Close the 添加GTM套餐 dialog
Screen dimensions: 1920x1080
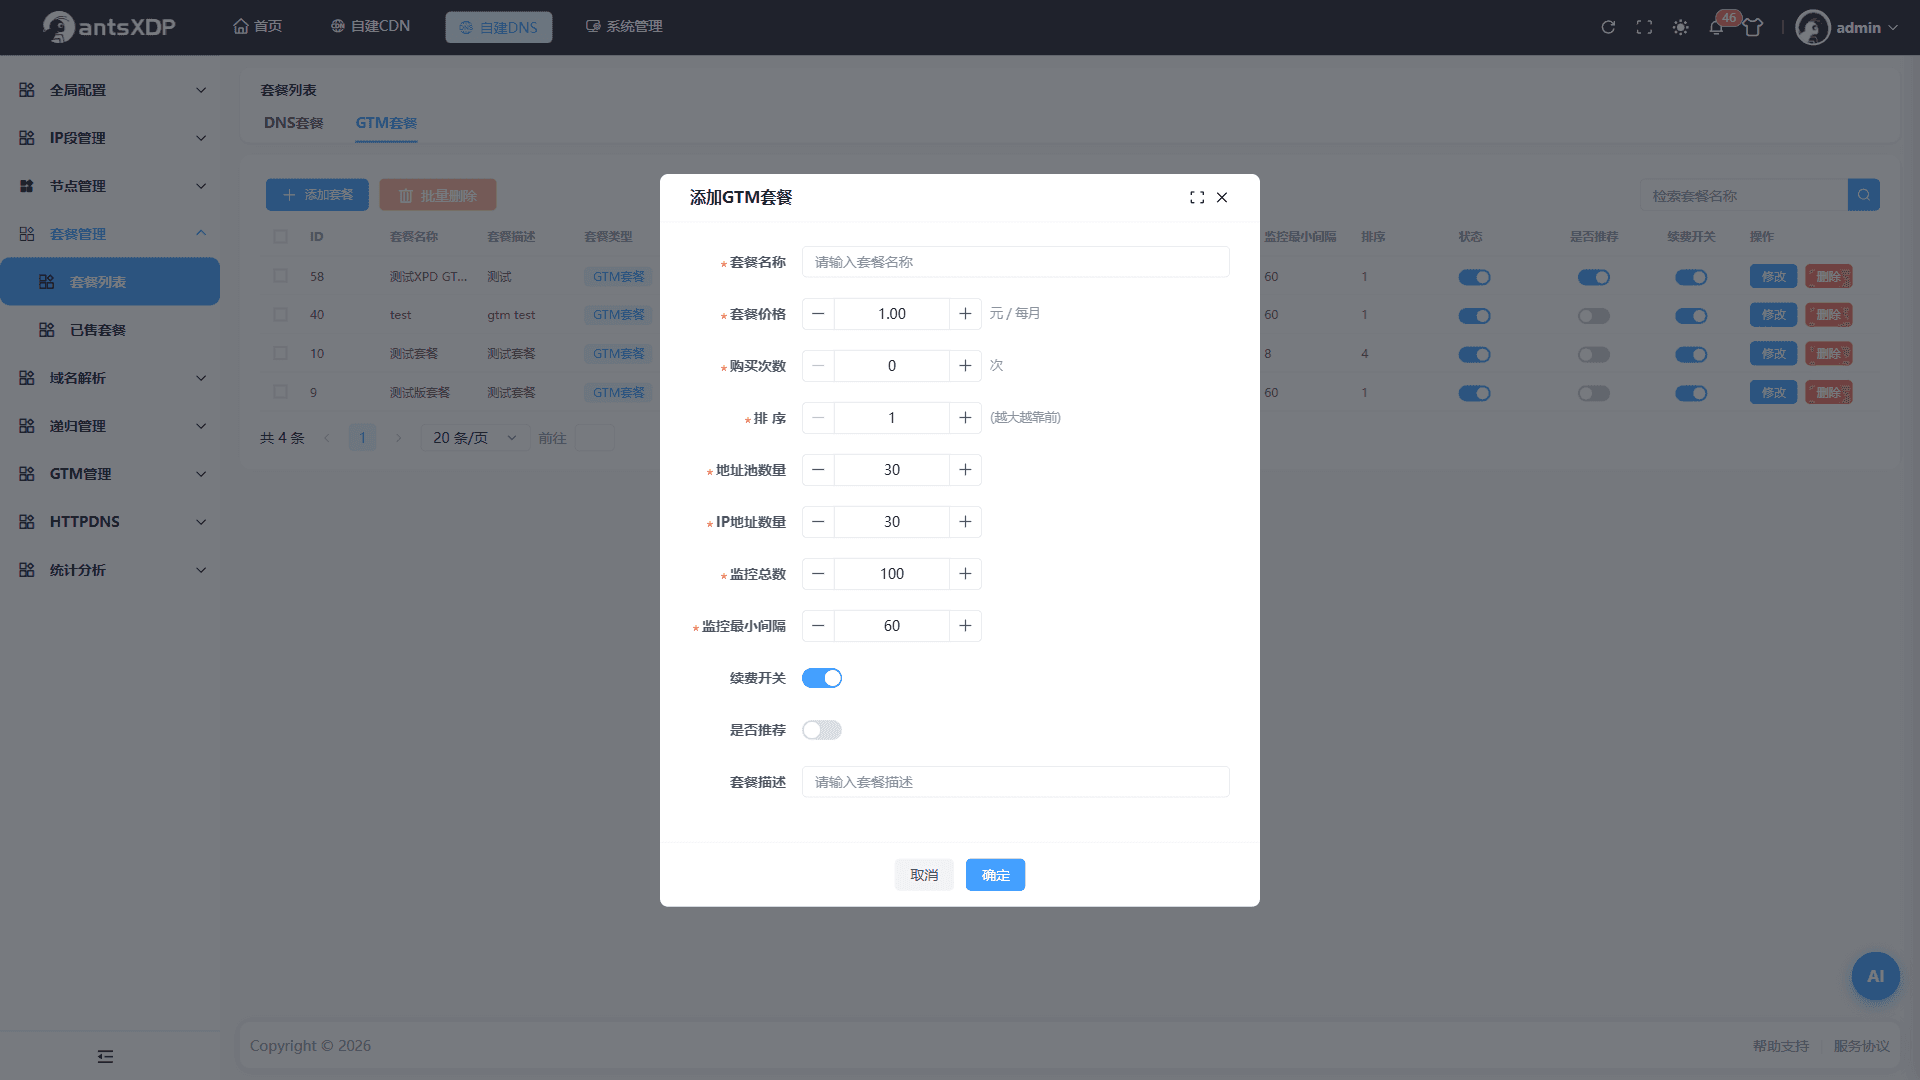pyautogui.click(x=1222, y=197)
